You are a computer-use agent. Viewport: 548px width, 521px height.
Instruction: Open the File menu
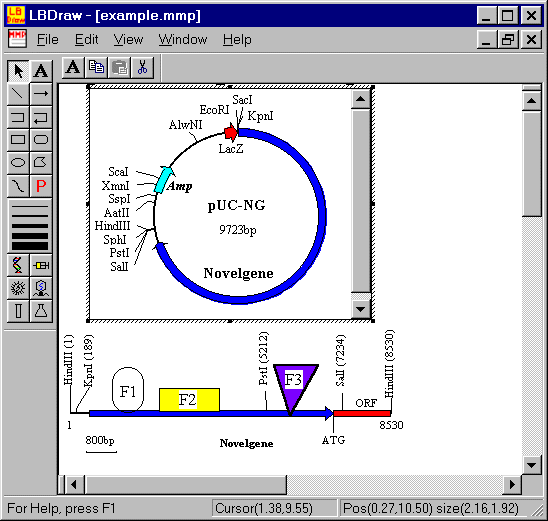click(48, 39)
